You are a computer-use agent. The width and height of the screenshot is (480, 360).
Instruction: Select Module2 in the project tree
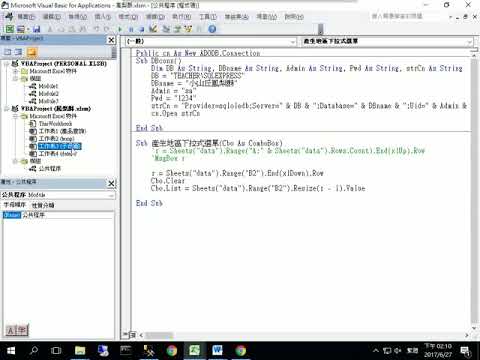point(48,94)
